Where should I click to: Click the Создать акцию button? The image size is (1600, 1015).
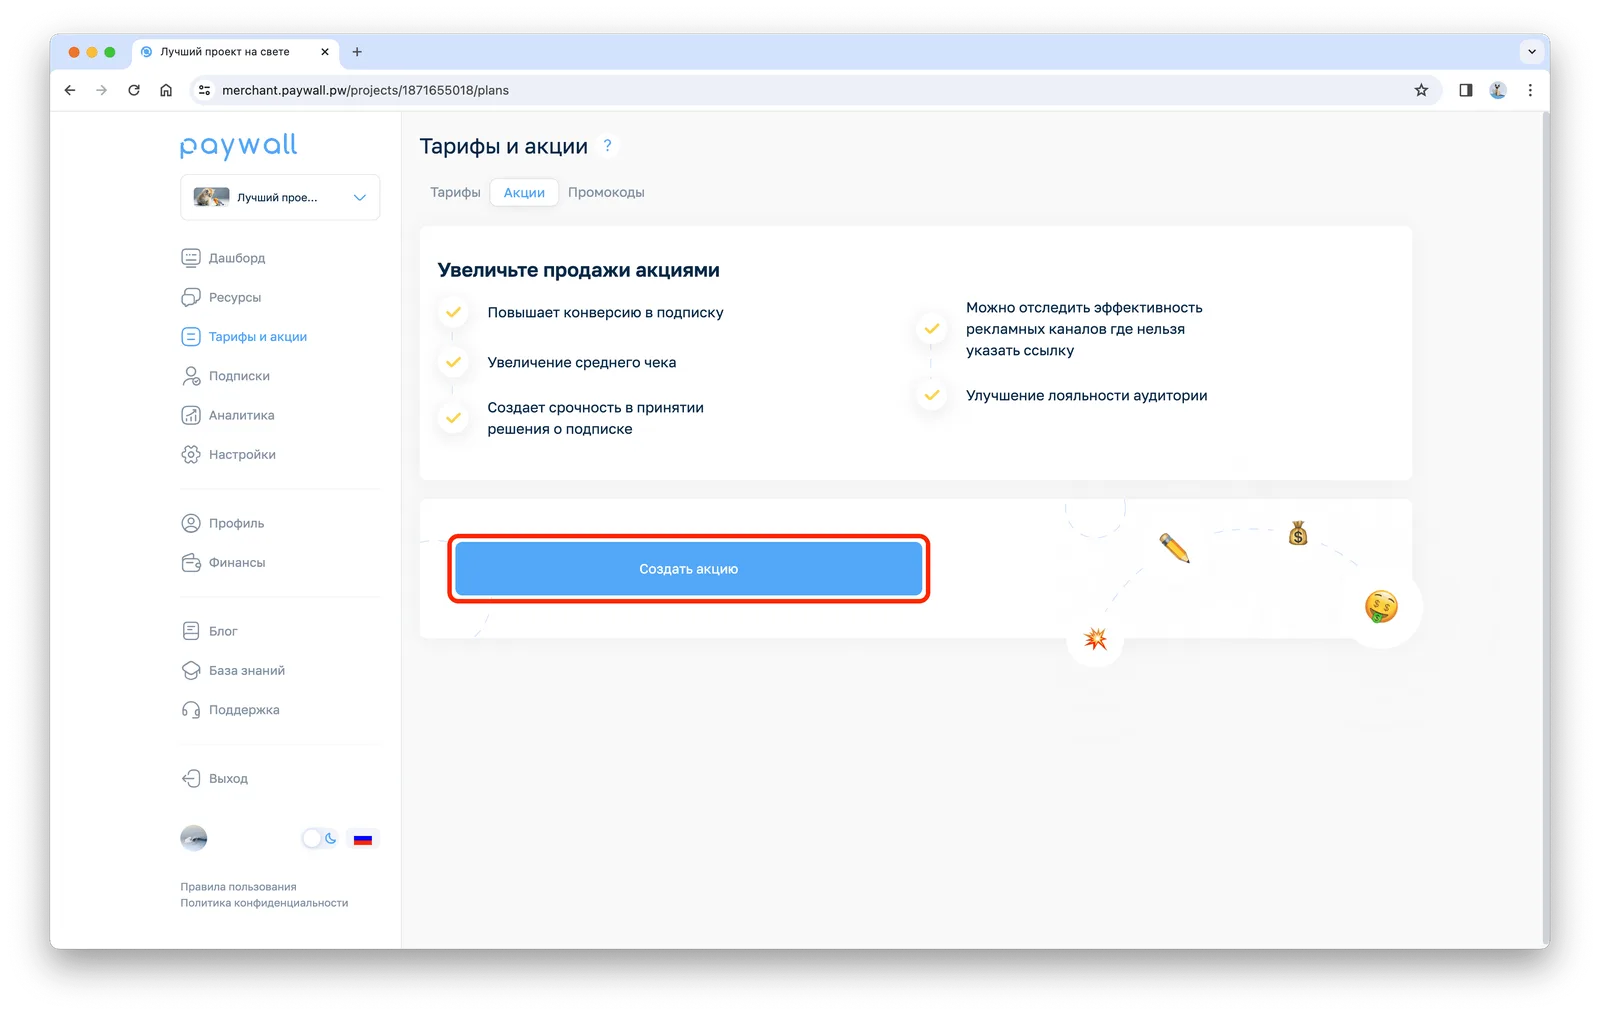pyautogui.click(x=689, y=569)
